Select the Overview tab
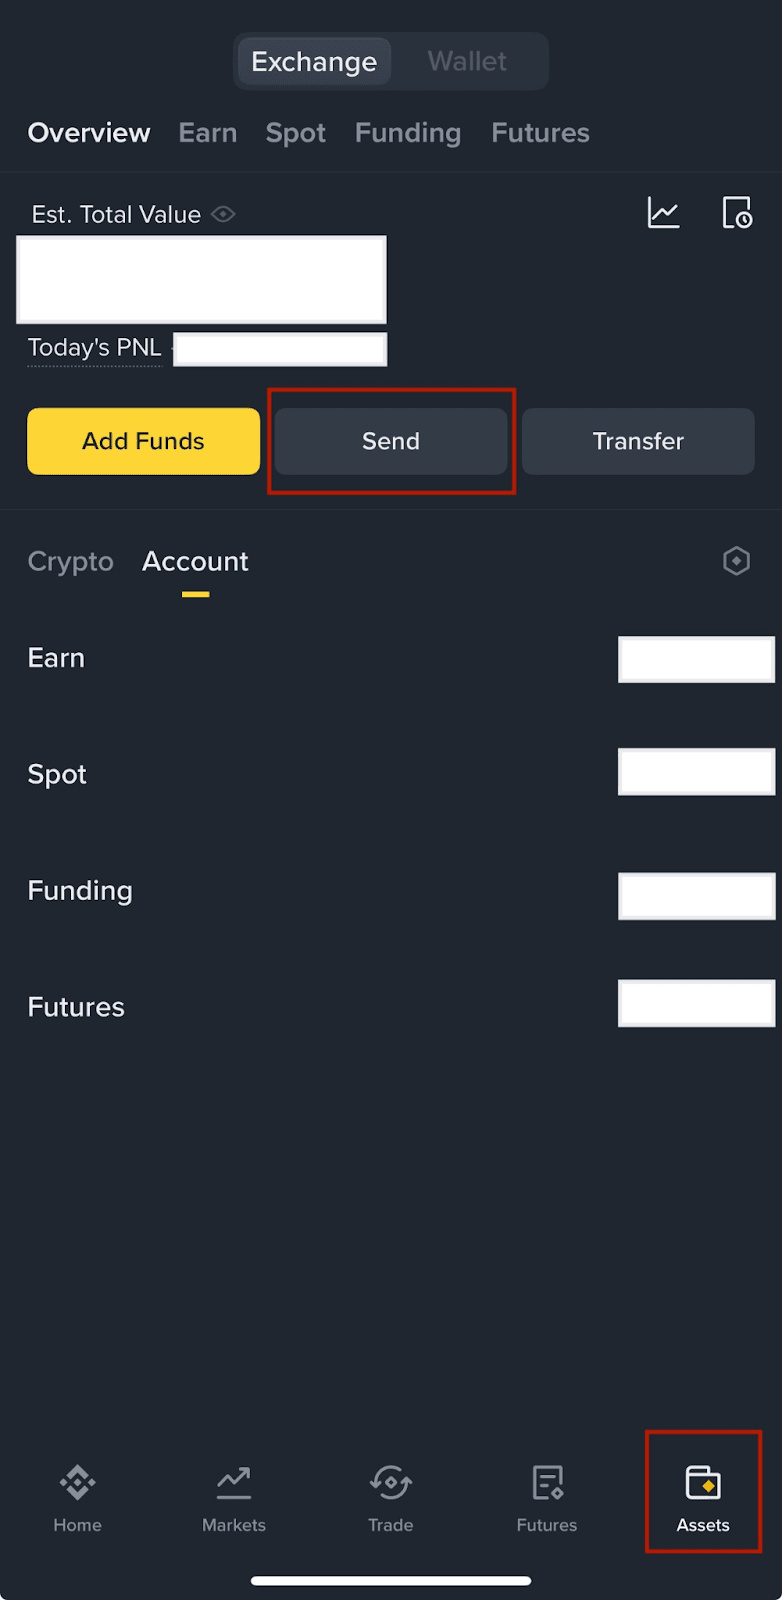782x1600 pixels. [89, 133]
